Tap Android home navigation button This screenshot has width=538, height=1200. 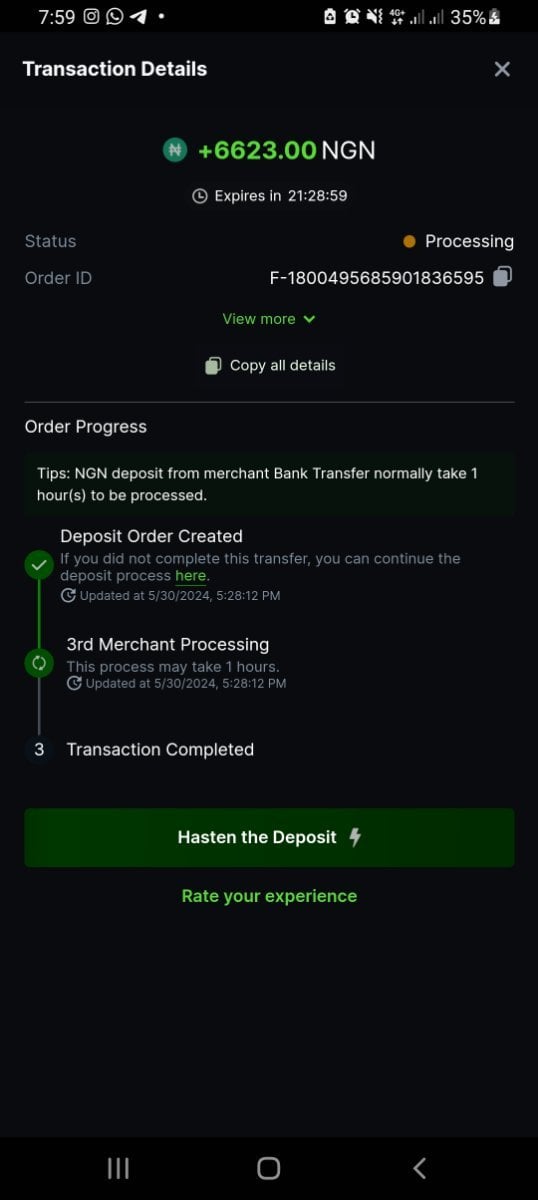(268, 1167)
